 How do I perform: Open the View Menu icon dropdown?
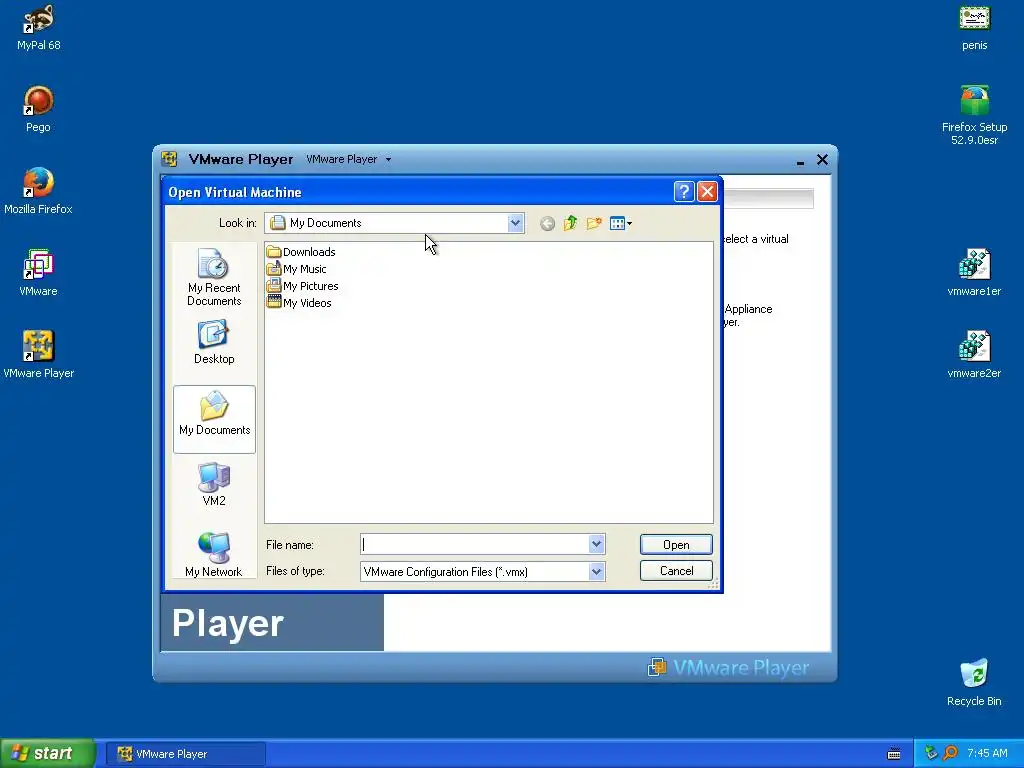[x=620, y=223]
